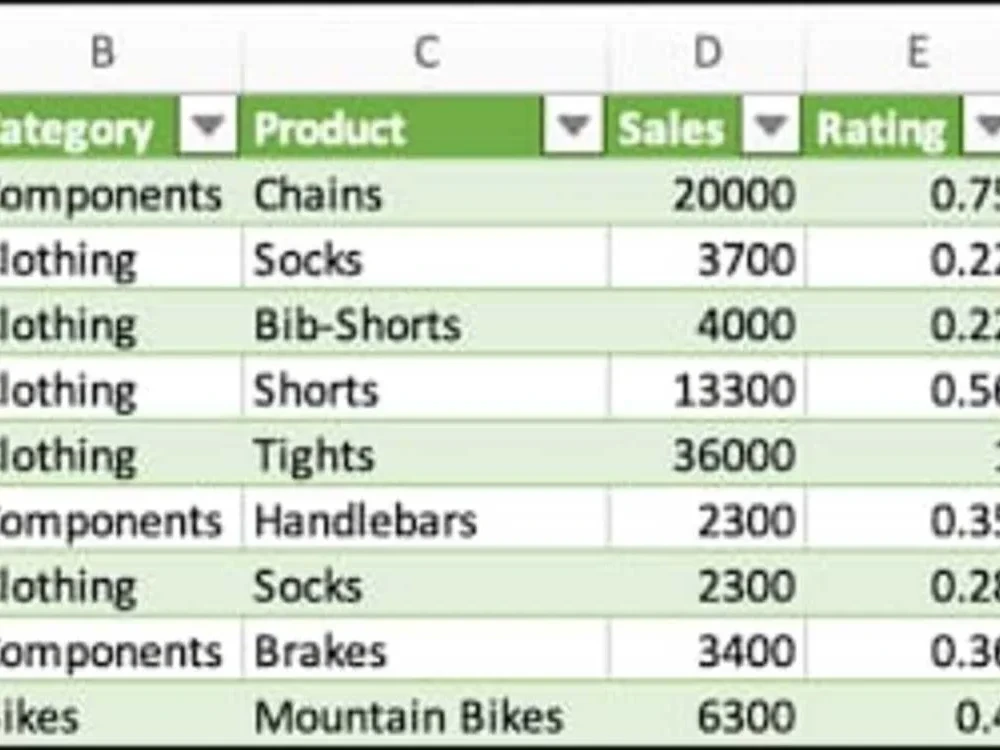Click the Rating table header cell
The height and width of the screenshot is (750, 1000).
[x=880, y=127]
